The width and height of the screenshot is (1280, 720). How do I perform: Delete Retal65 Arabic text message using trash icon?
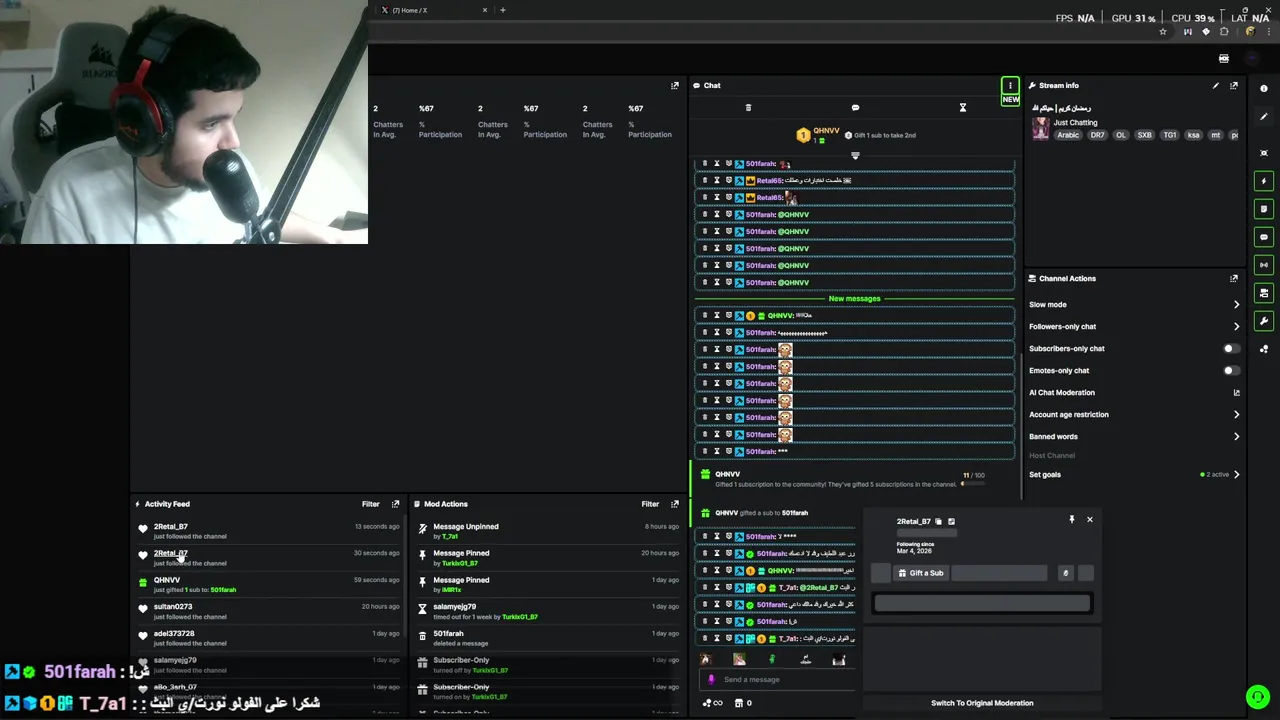tap(705, 181)
